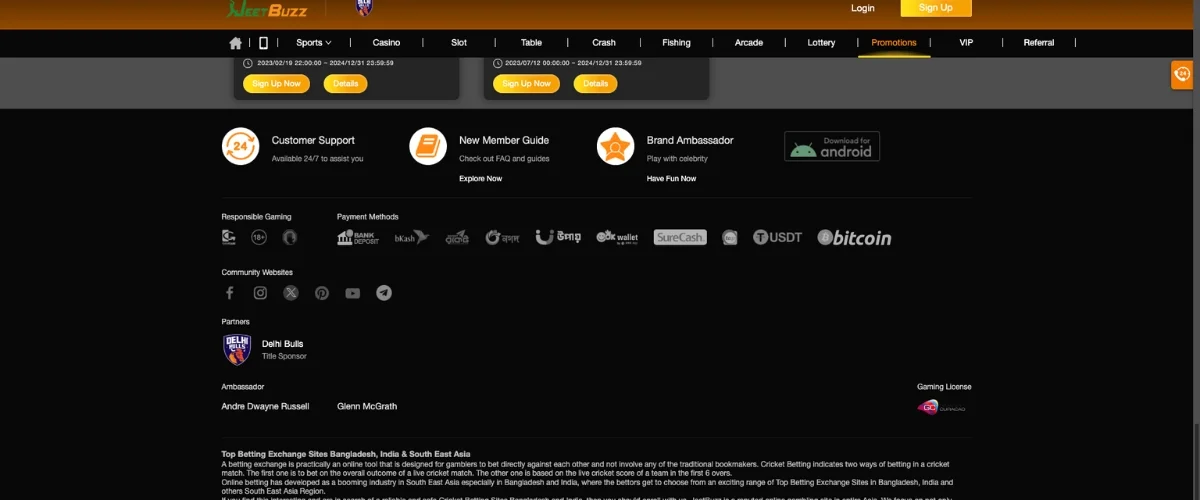
Task: Open the Telegram community icon
Action: click(384, 293)
